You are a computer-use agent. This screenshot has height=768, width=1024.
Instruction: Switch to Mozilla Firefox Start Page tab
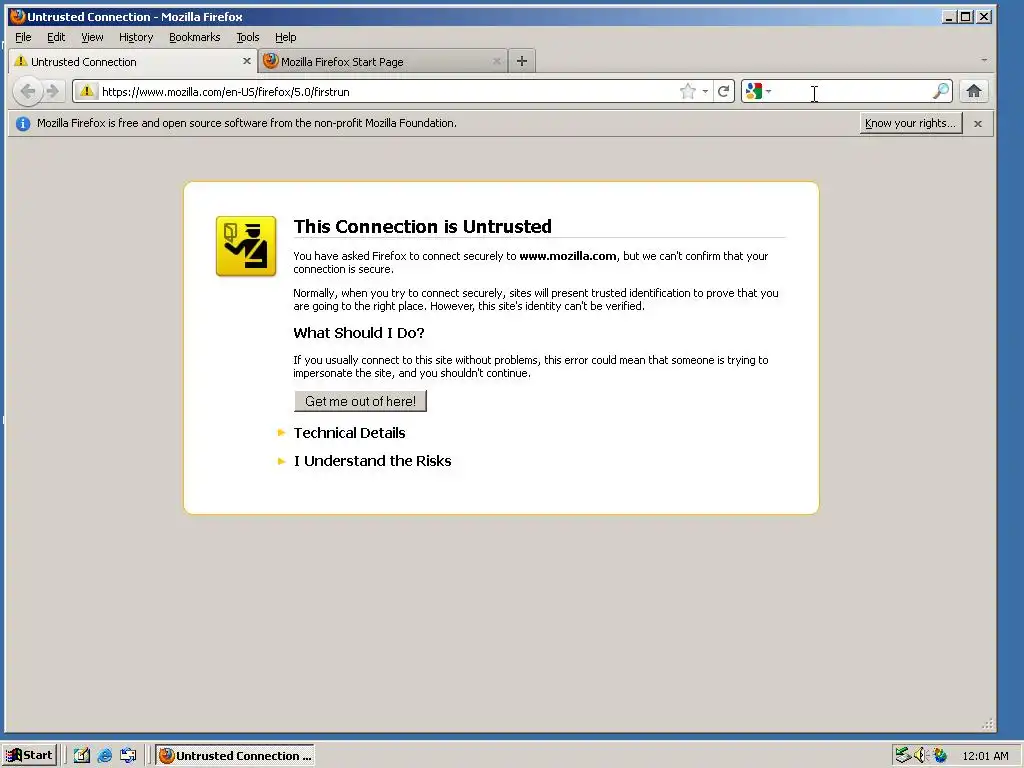click(x=383, y=61)
